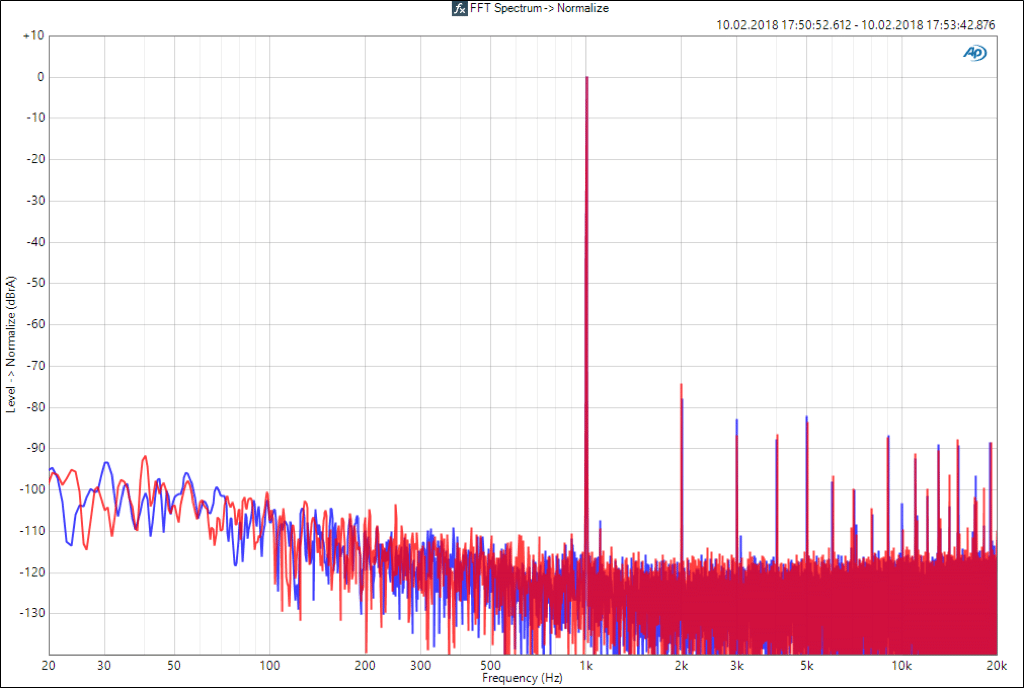Click the '20' tick label on the frequency axis
The image size is (1024, 688).
coord(49,665)
